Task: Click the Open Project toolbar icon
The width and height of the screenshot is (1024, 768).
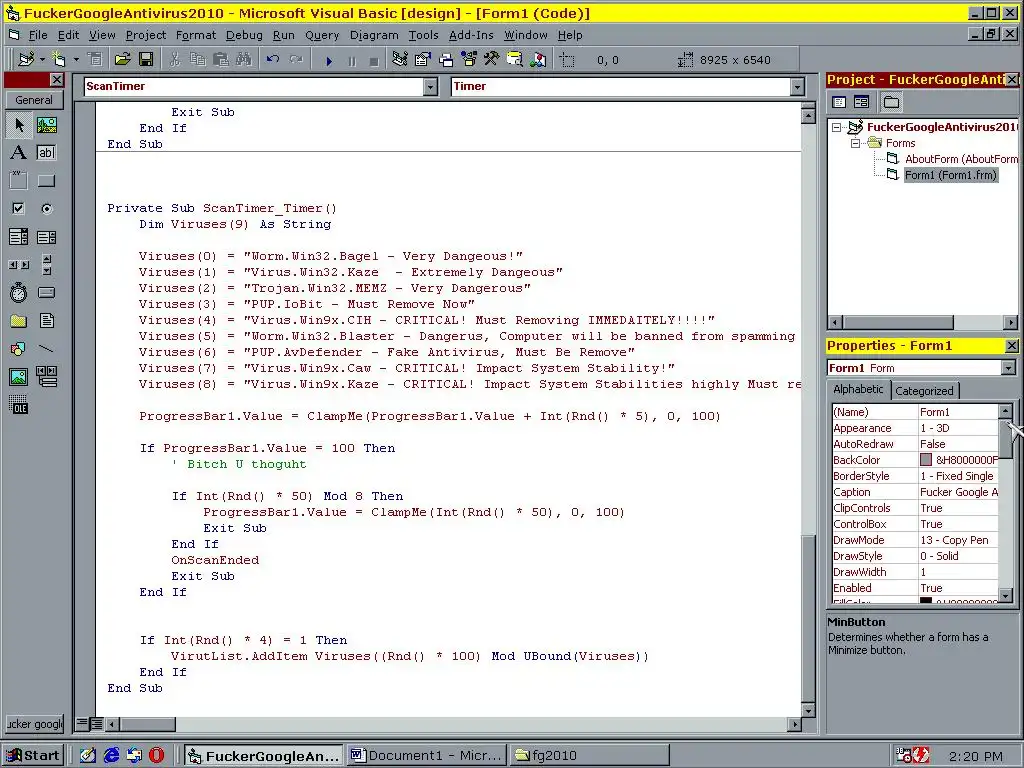Action: click(x=122, y=60)
